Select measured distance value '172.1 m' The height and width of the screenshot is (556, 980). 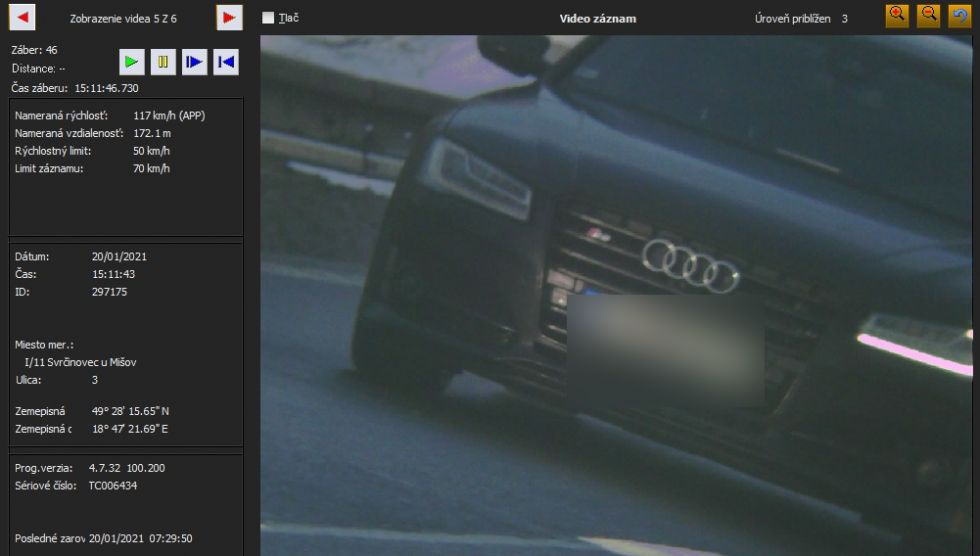click(x=152, y=133)
